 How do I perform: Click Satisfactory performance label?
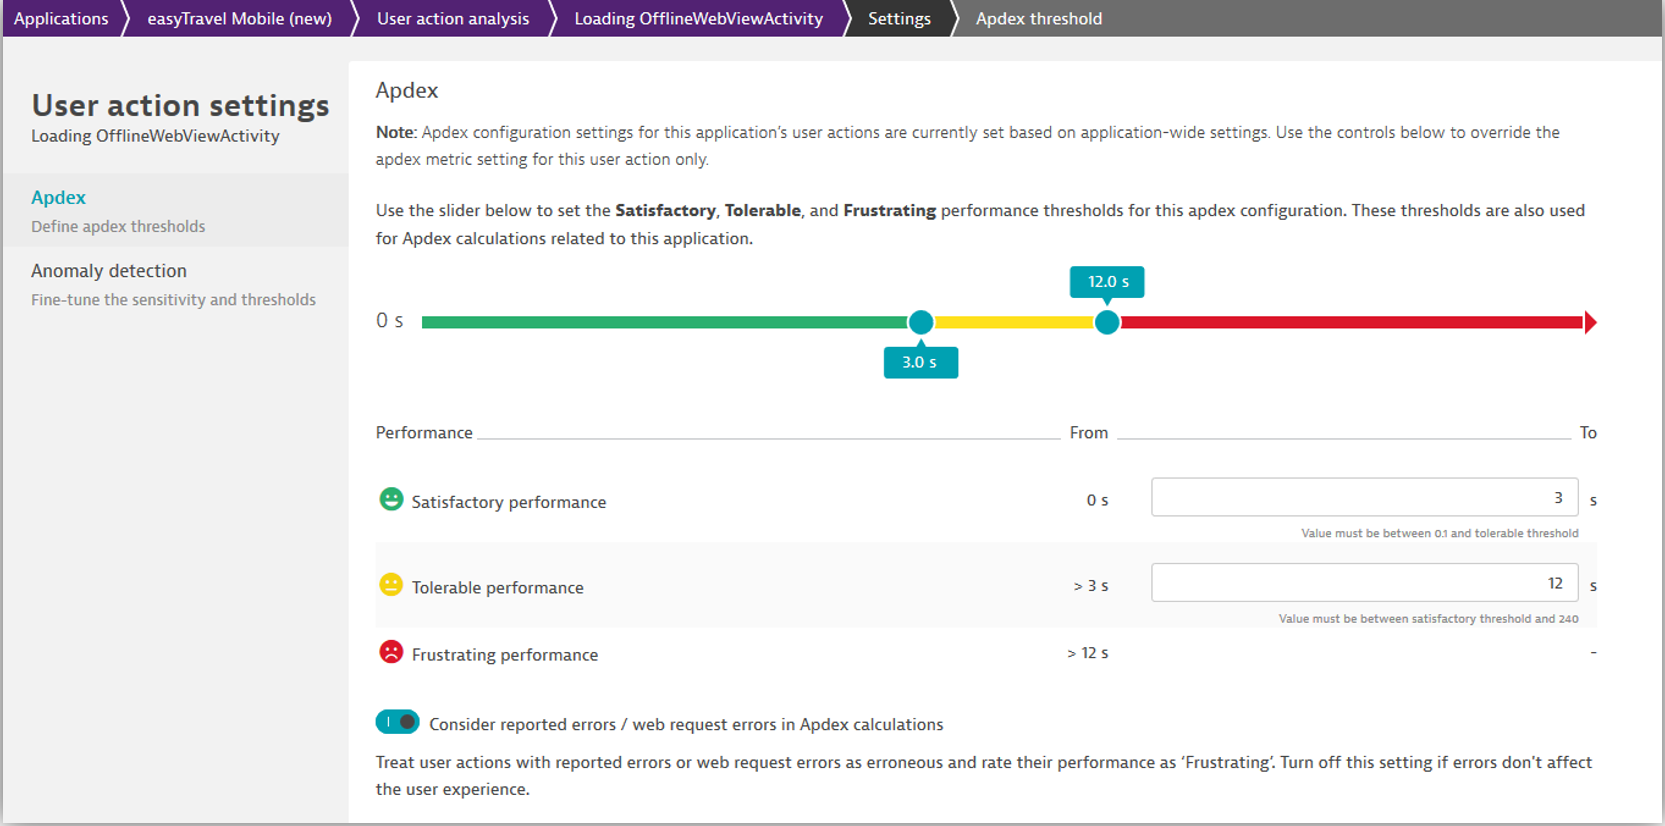tap(509, 502)
